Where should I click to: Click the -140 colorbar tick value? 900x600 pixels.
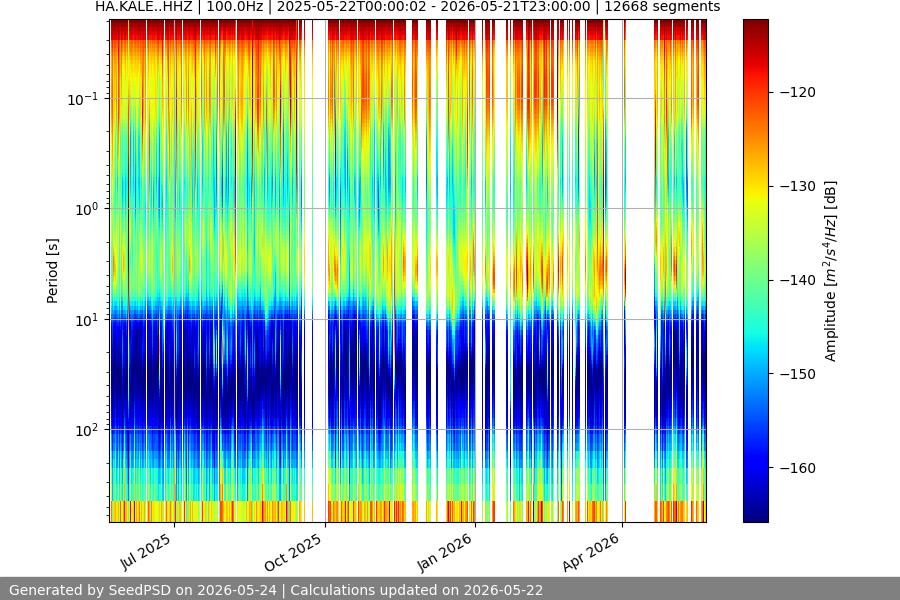click(798, 280)
